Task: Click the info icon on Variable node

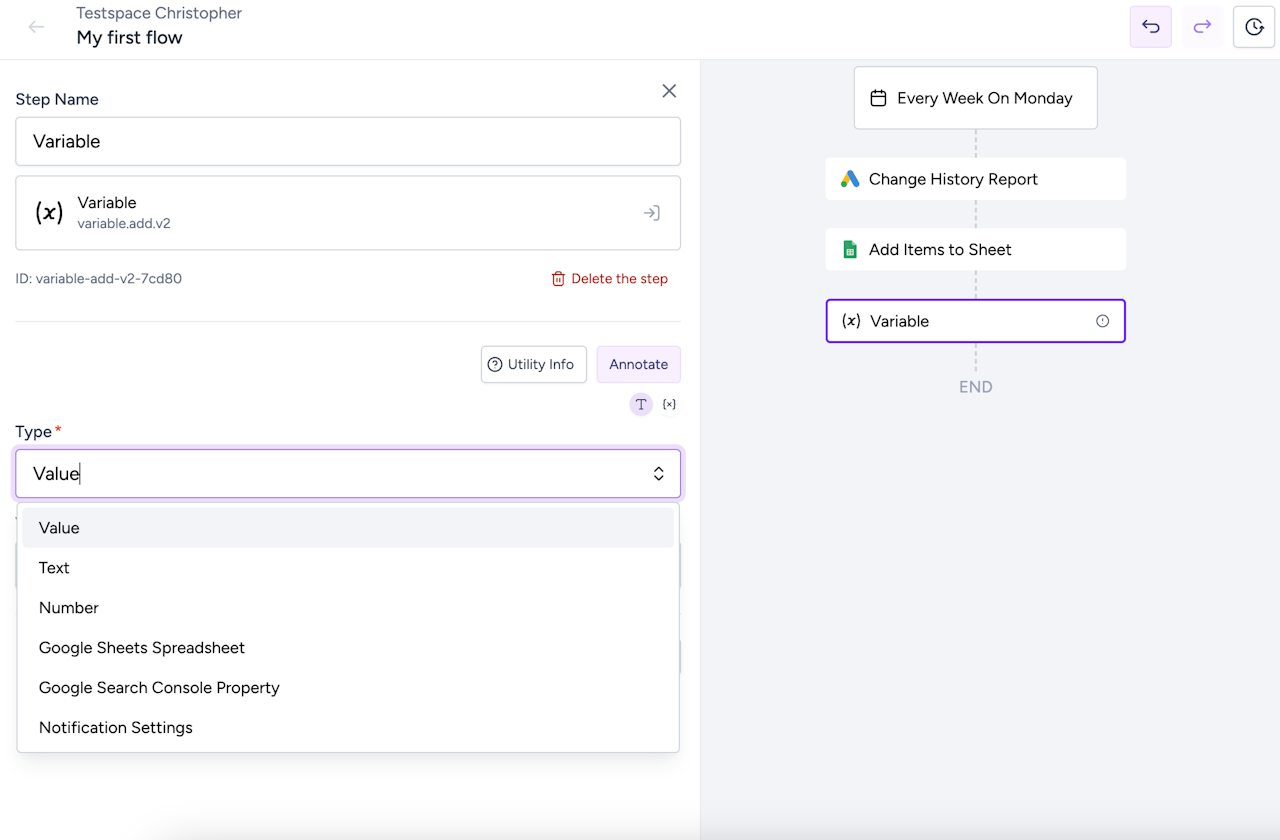Action: (1102, 321)
